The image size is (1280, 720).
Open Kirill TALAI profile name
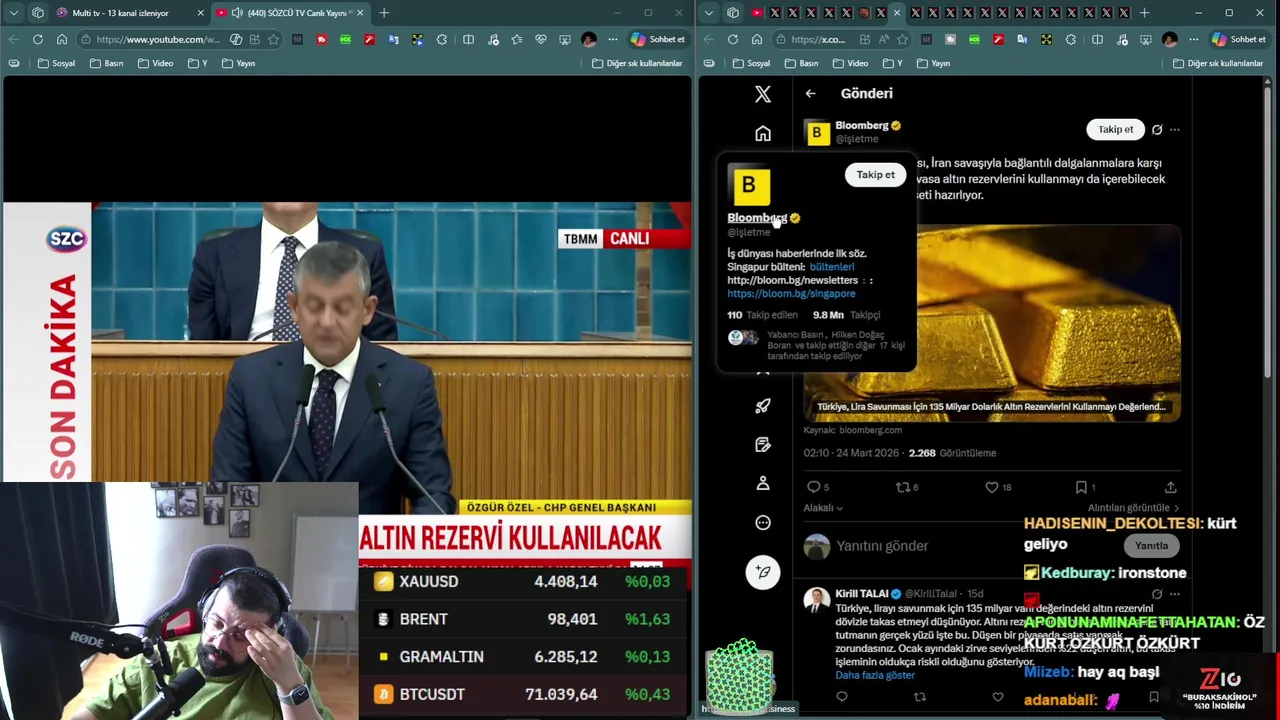(861, 594)
